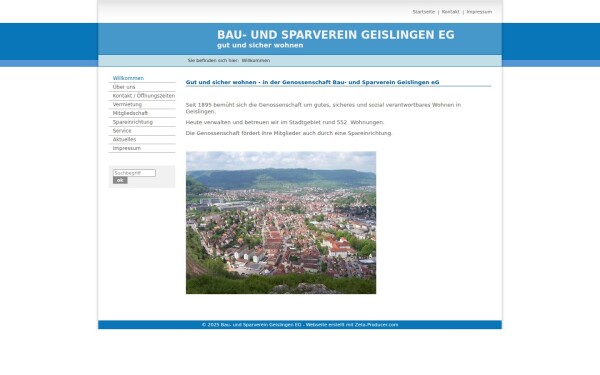Click the Geislingen aerial city photo
Screen dimensions: 600x375
pos(281,223)
